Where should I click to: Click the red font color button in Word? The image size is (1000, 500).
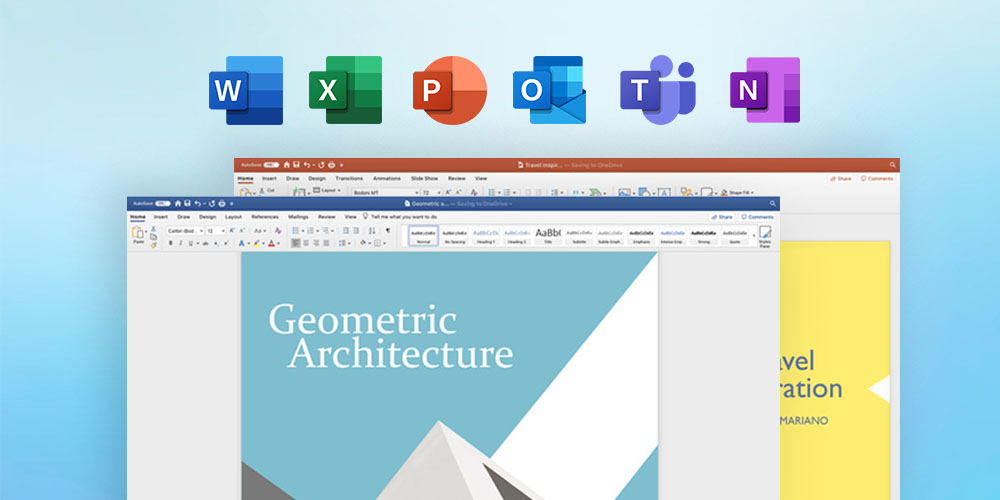pos(272,243)
